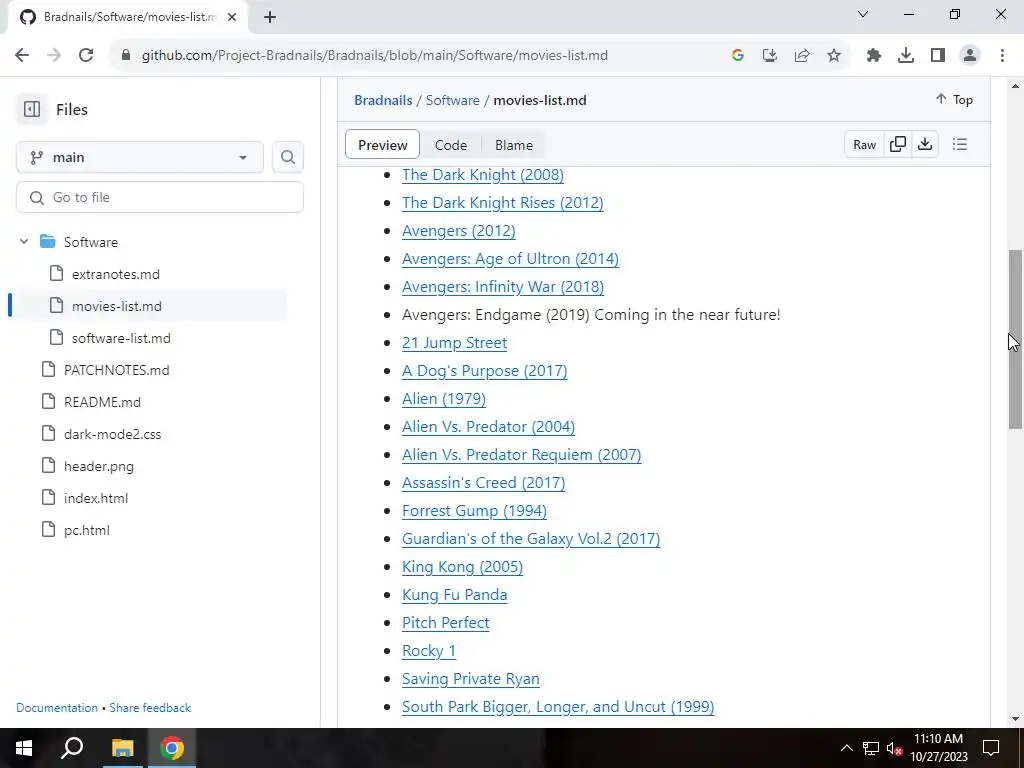Switch to Code tab
The height and width of the screenshot is (768, 1024).
(x=451, y=145)
